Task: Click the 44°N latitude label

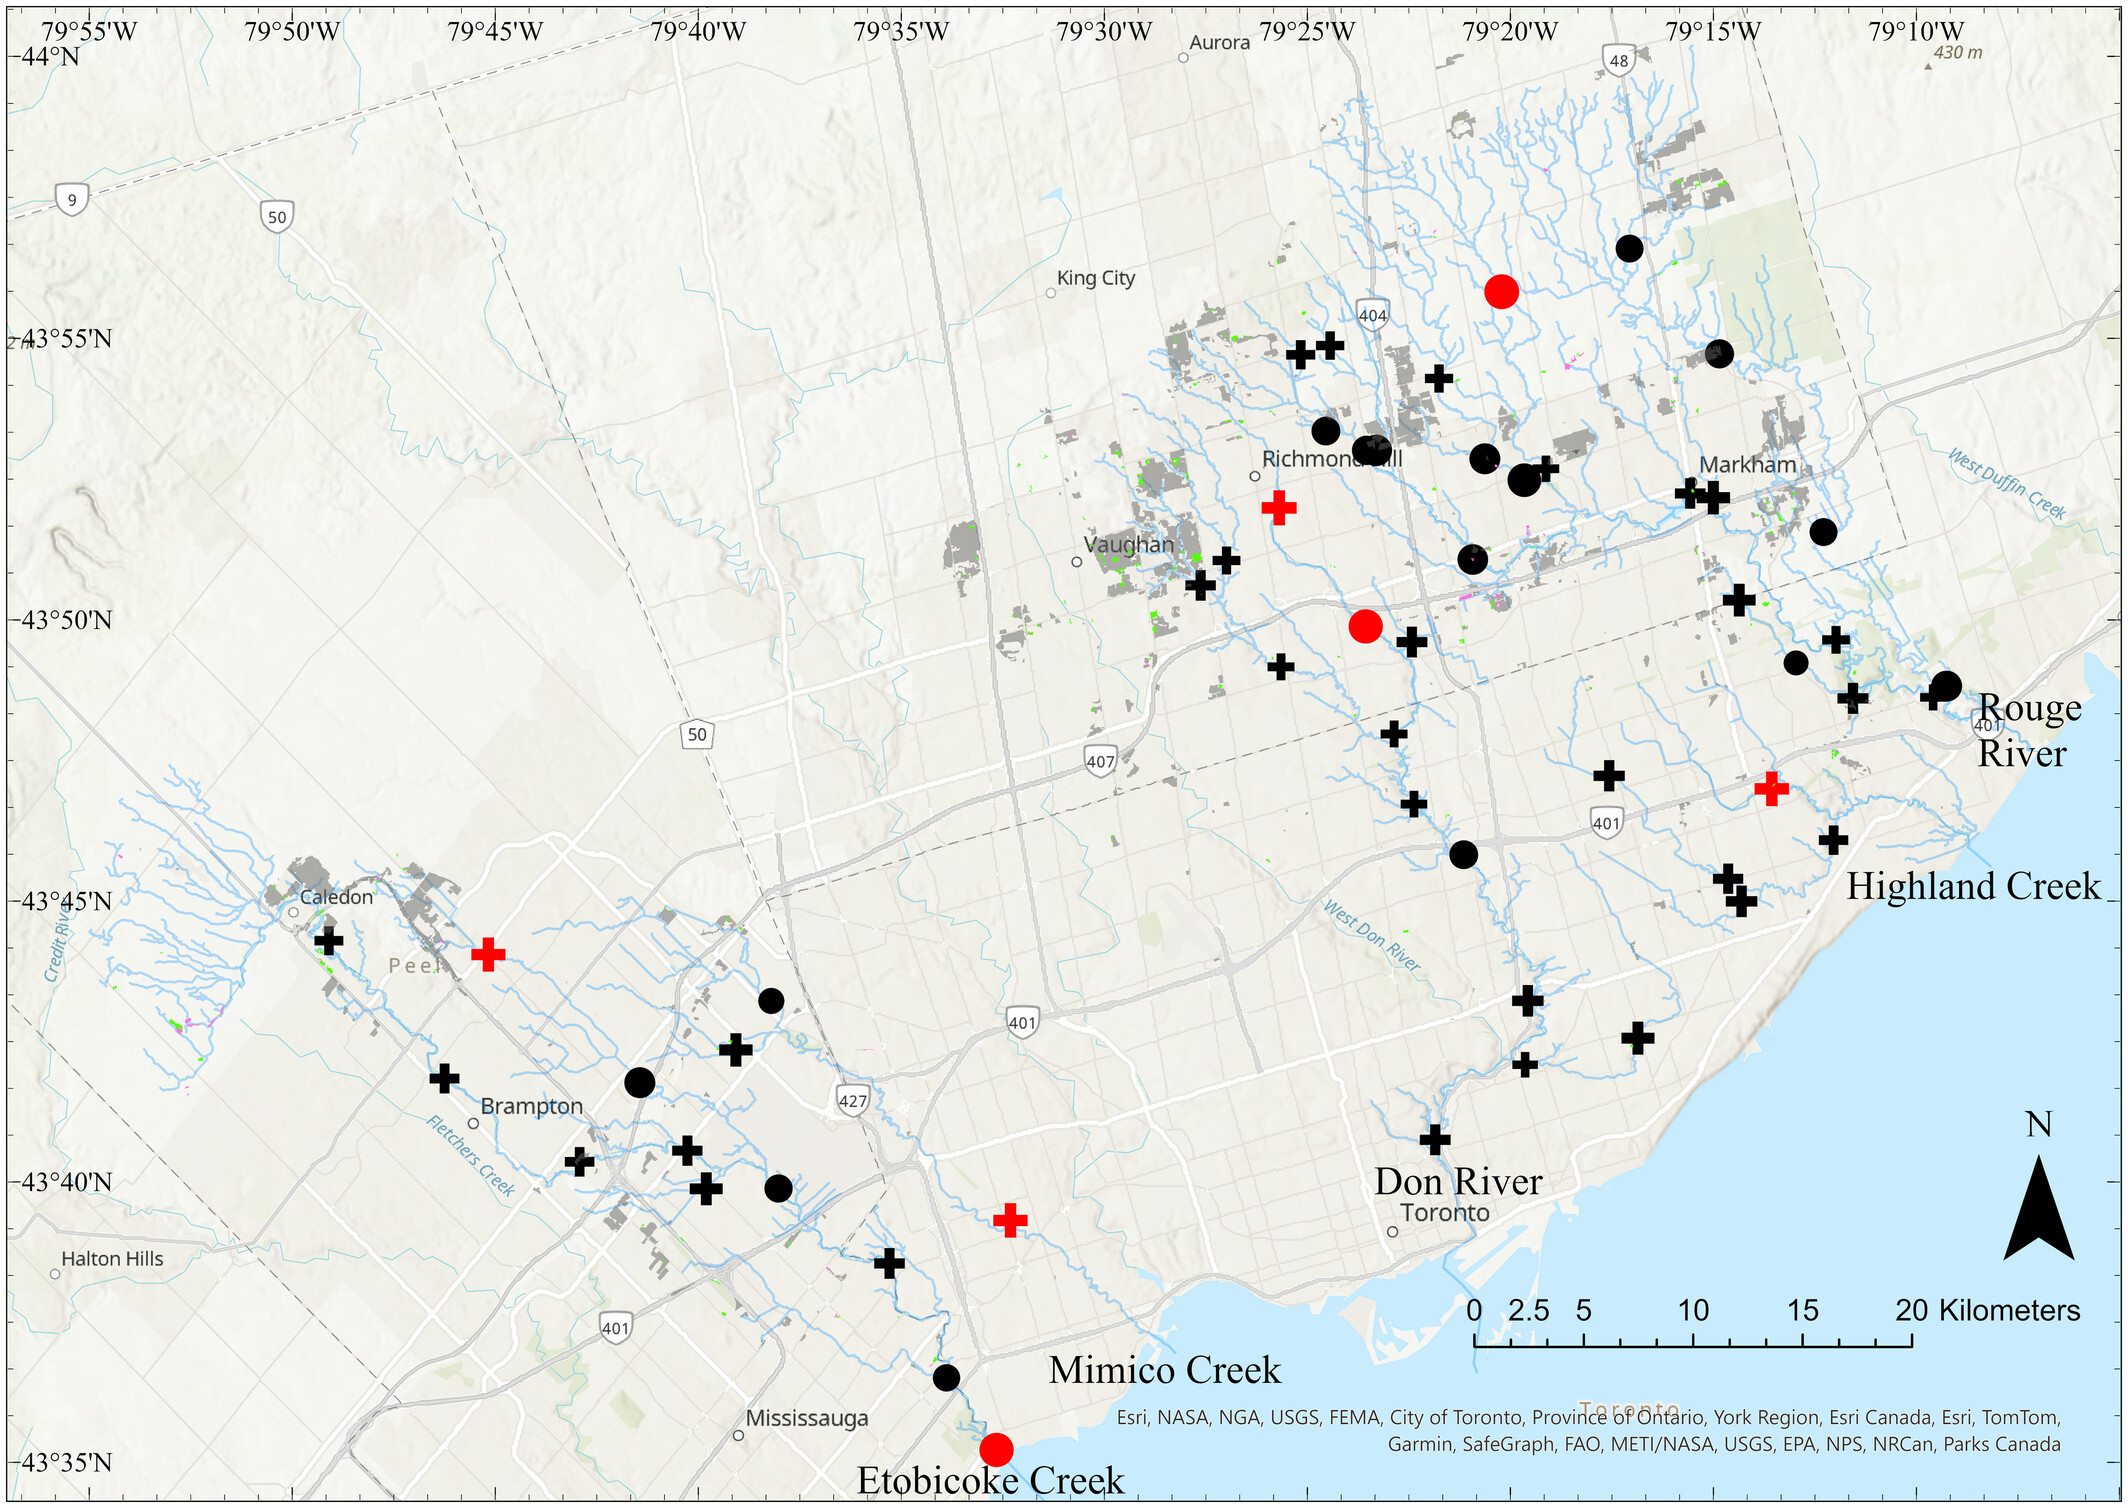Action: (x=49, y=56)
